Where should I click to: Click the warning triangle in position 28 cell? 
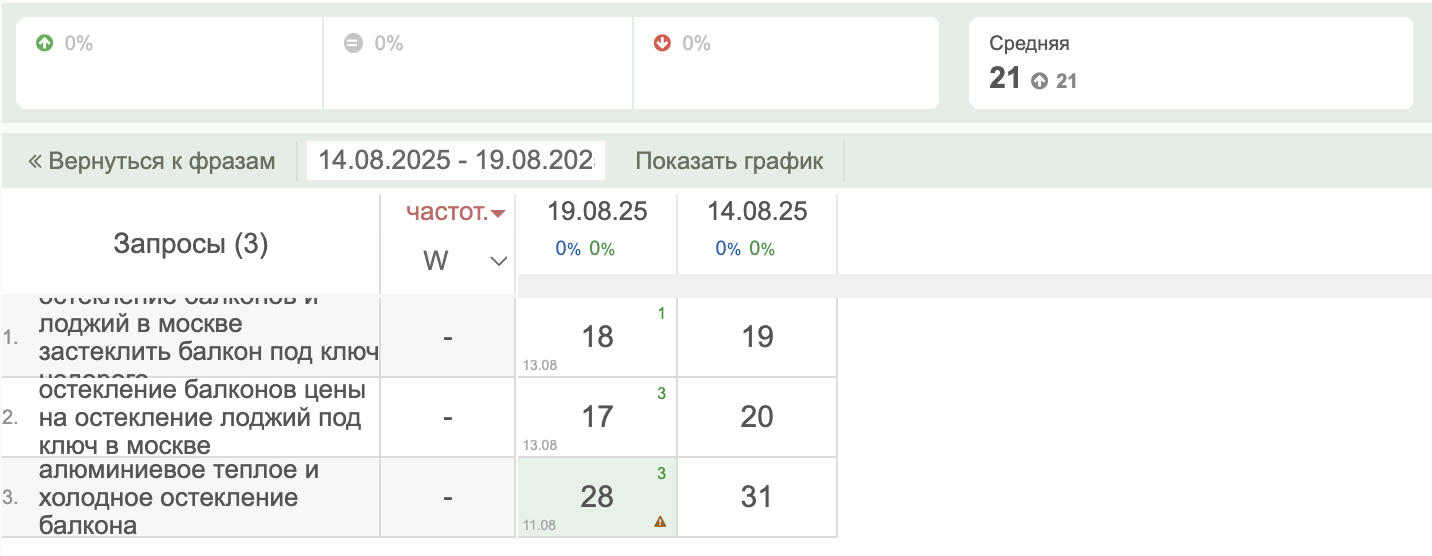pyautogui.click(x=660, y=521)
